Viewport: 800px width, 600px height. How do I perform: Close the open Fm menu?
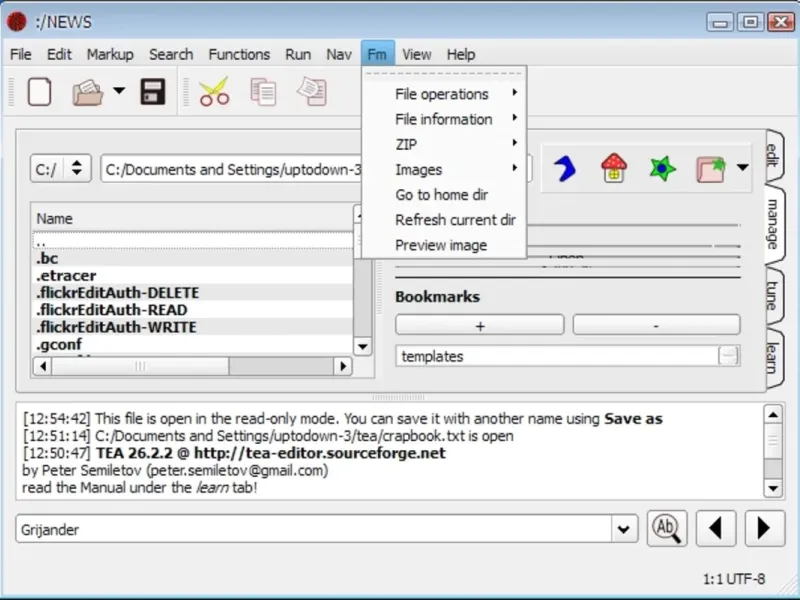(x=378, y=54)
